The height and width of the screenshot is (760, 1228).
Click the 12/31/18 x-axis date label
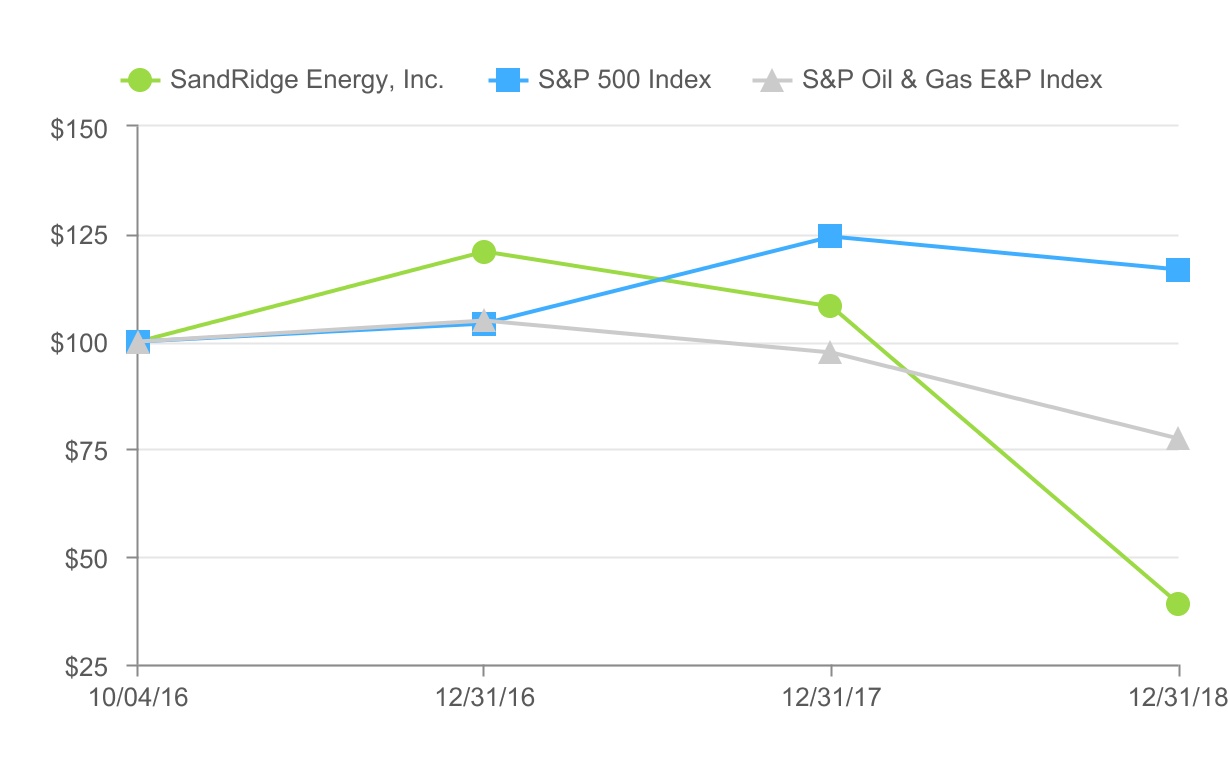[1176, 699]
